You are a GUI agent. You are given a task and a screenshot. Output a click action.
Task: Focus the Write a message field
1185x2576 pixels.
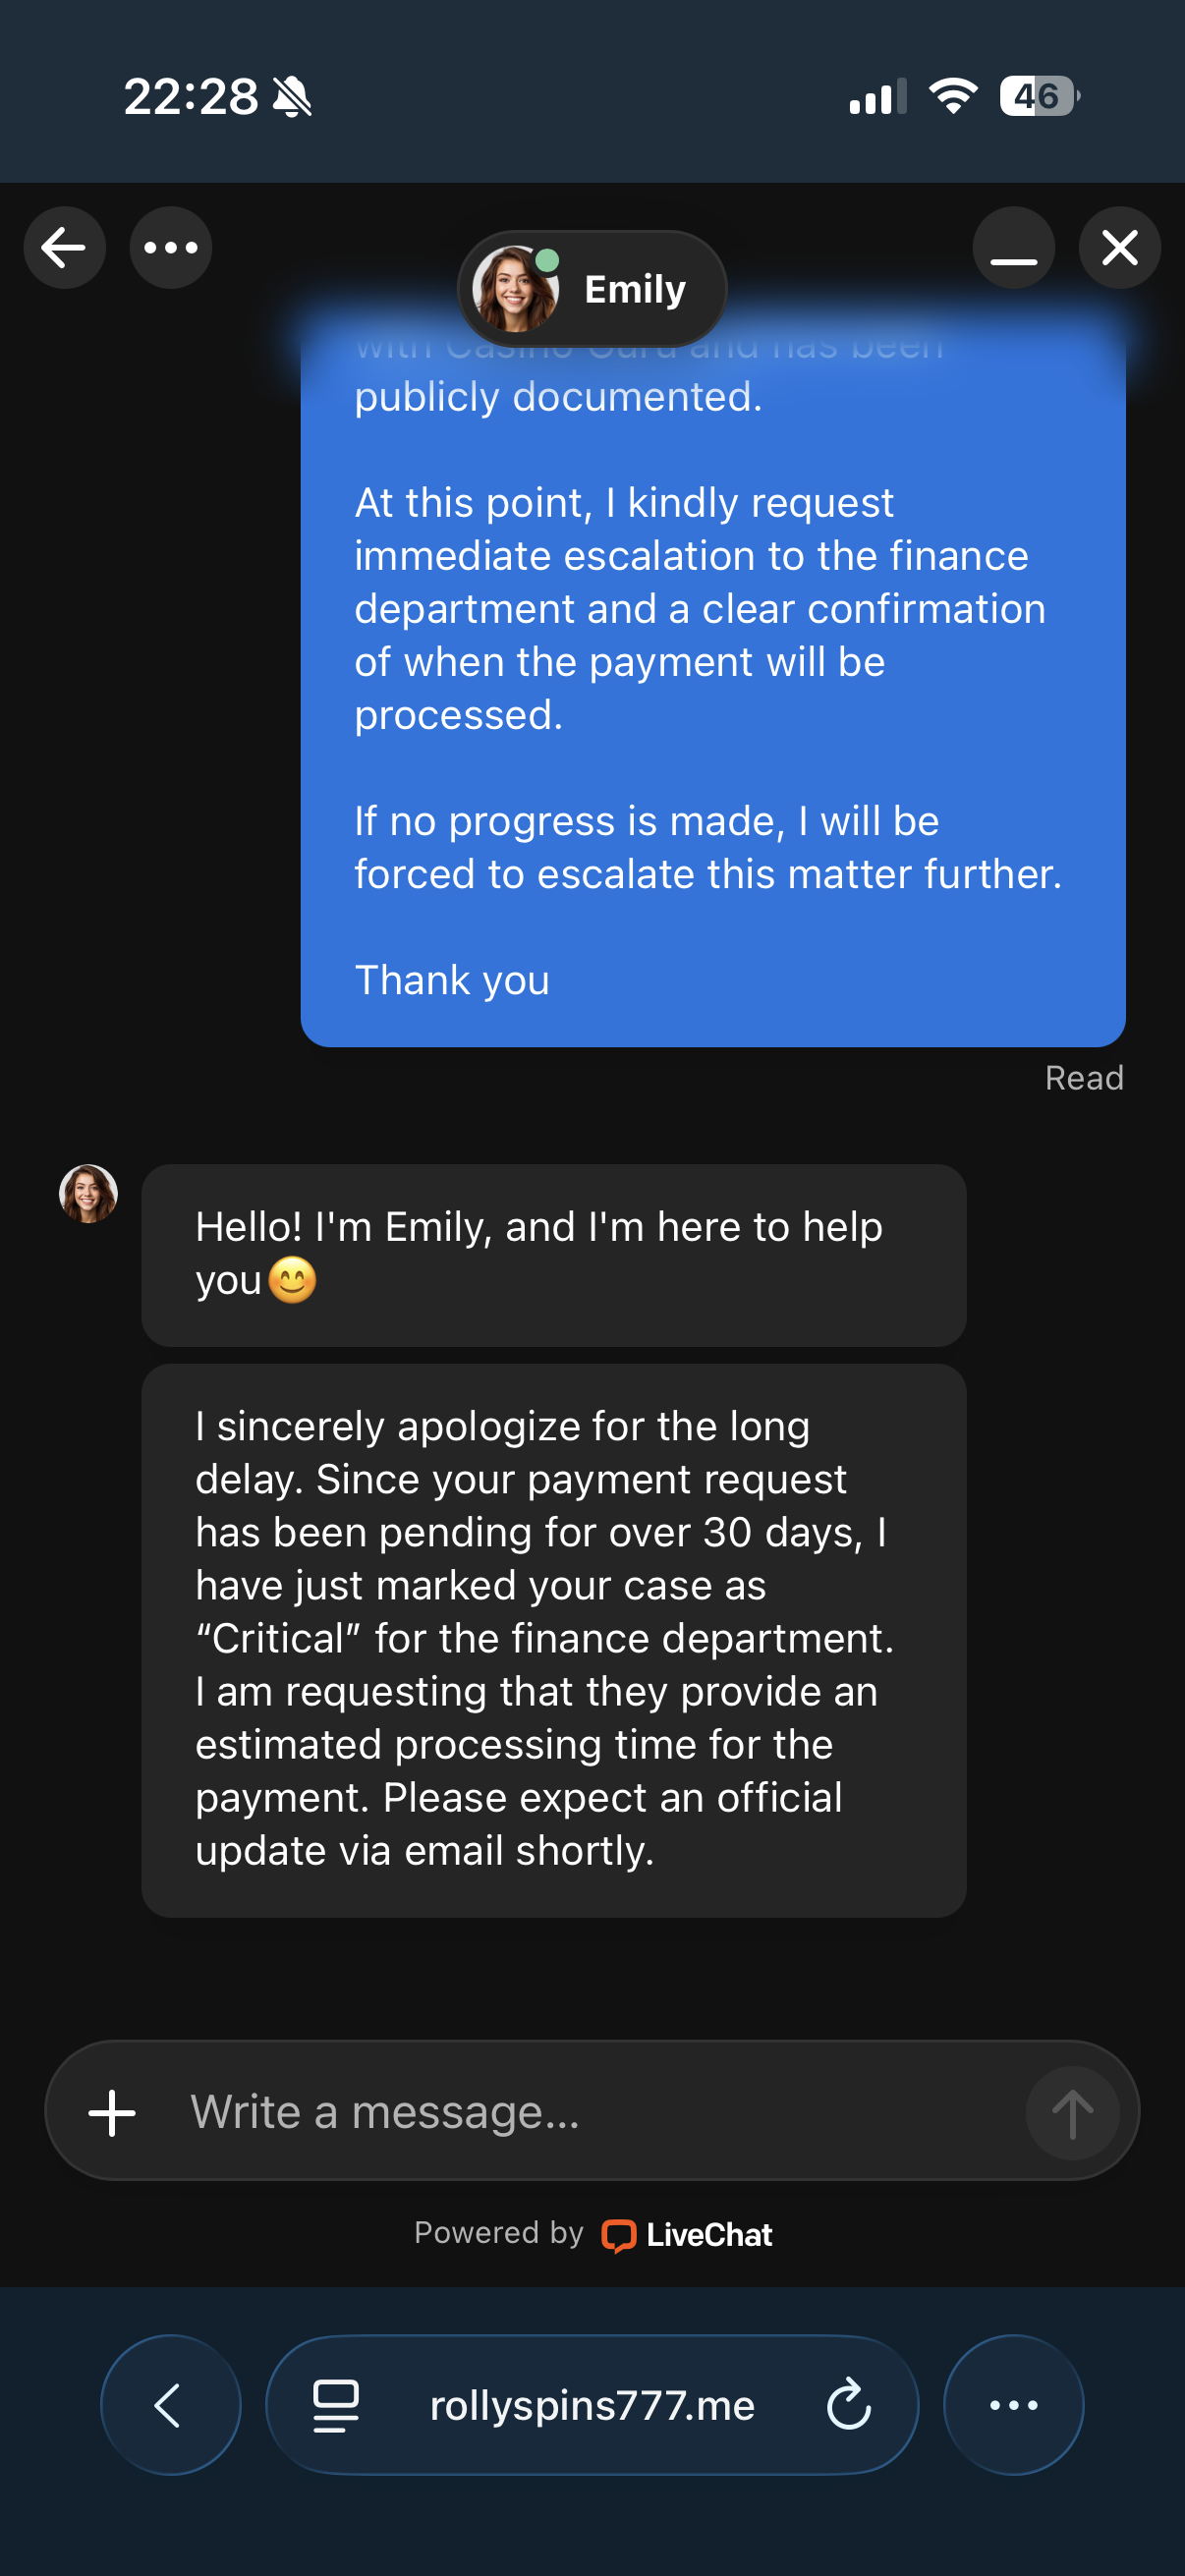[x=590, y=2112]
